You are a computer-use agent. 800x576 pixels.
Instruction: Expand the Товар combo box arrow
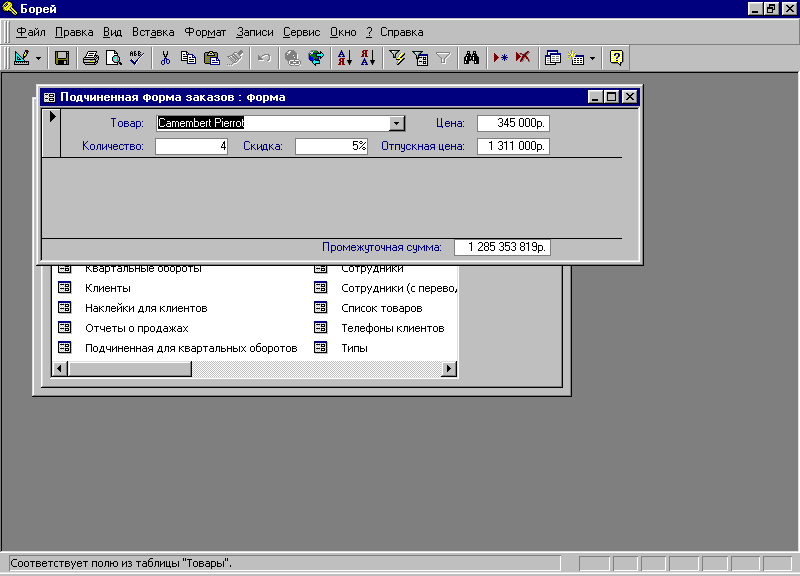pos(396,123)
